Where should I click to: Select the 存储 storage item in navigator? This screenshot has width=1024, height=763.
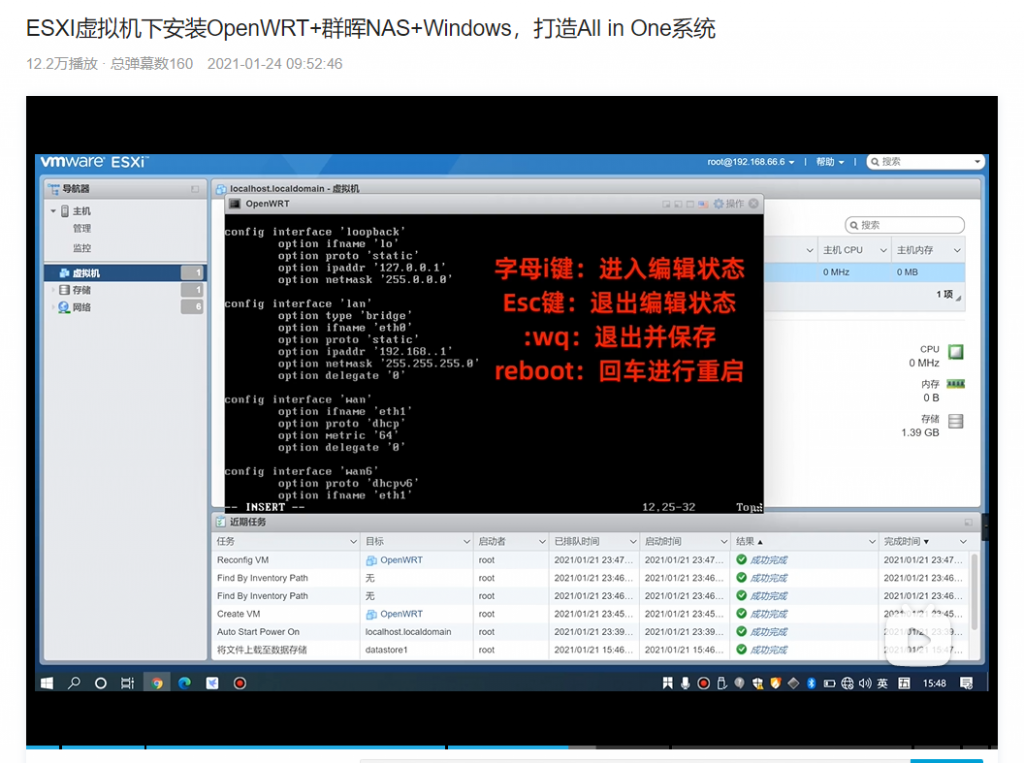point(81,290)
